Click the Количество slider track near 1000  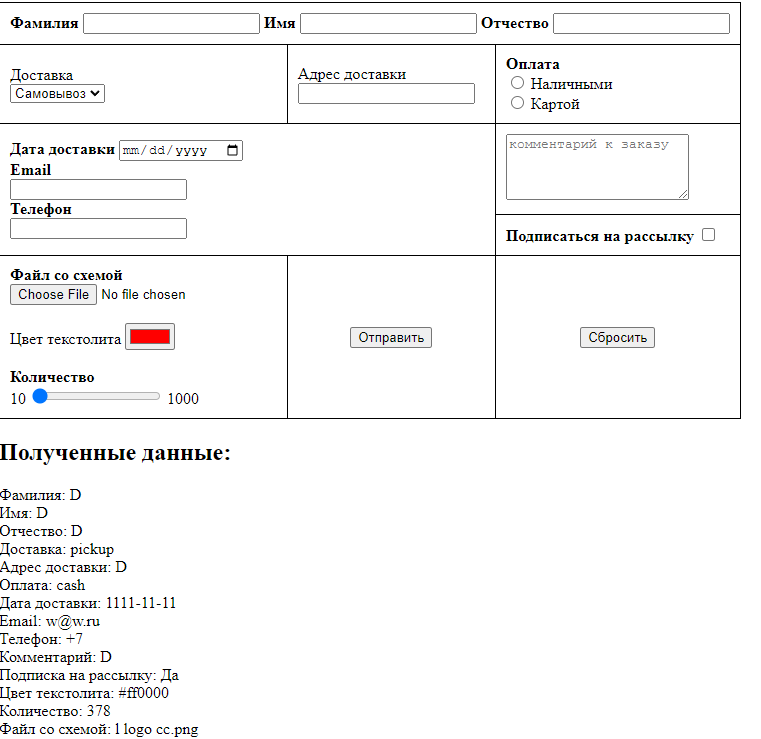(154, 396)
